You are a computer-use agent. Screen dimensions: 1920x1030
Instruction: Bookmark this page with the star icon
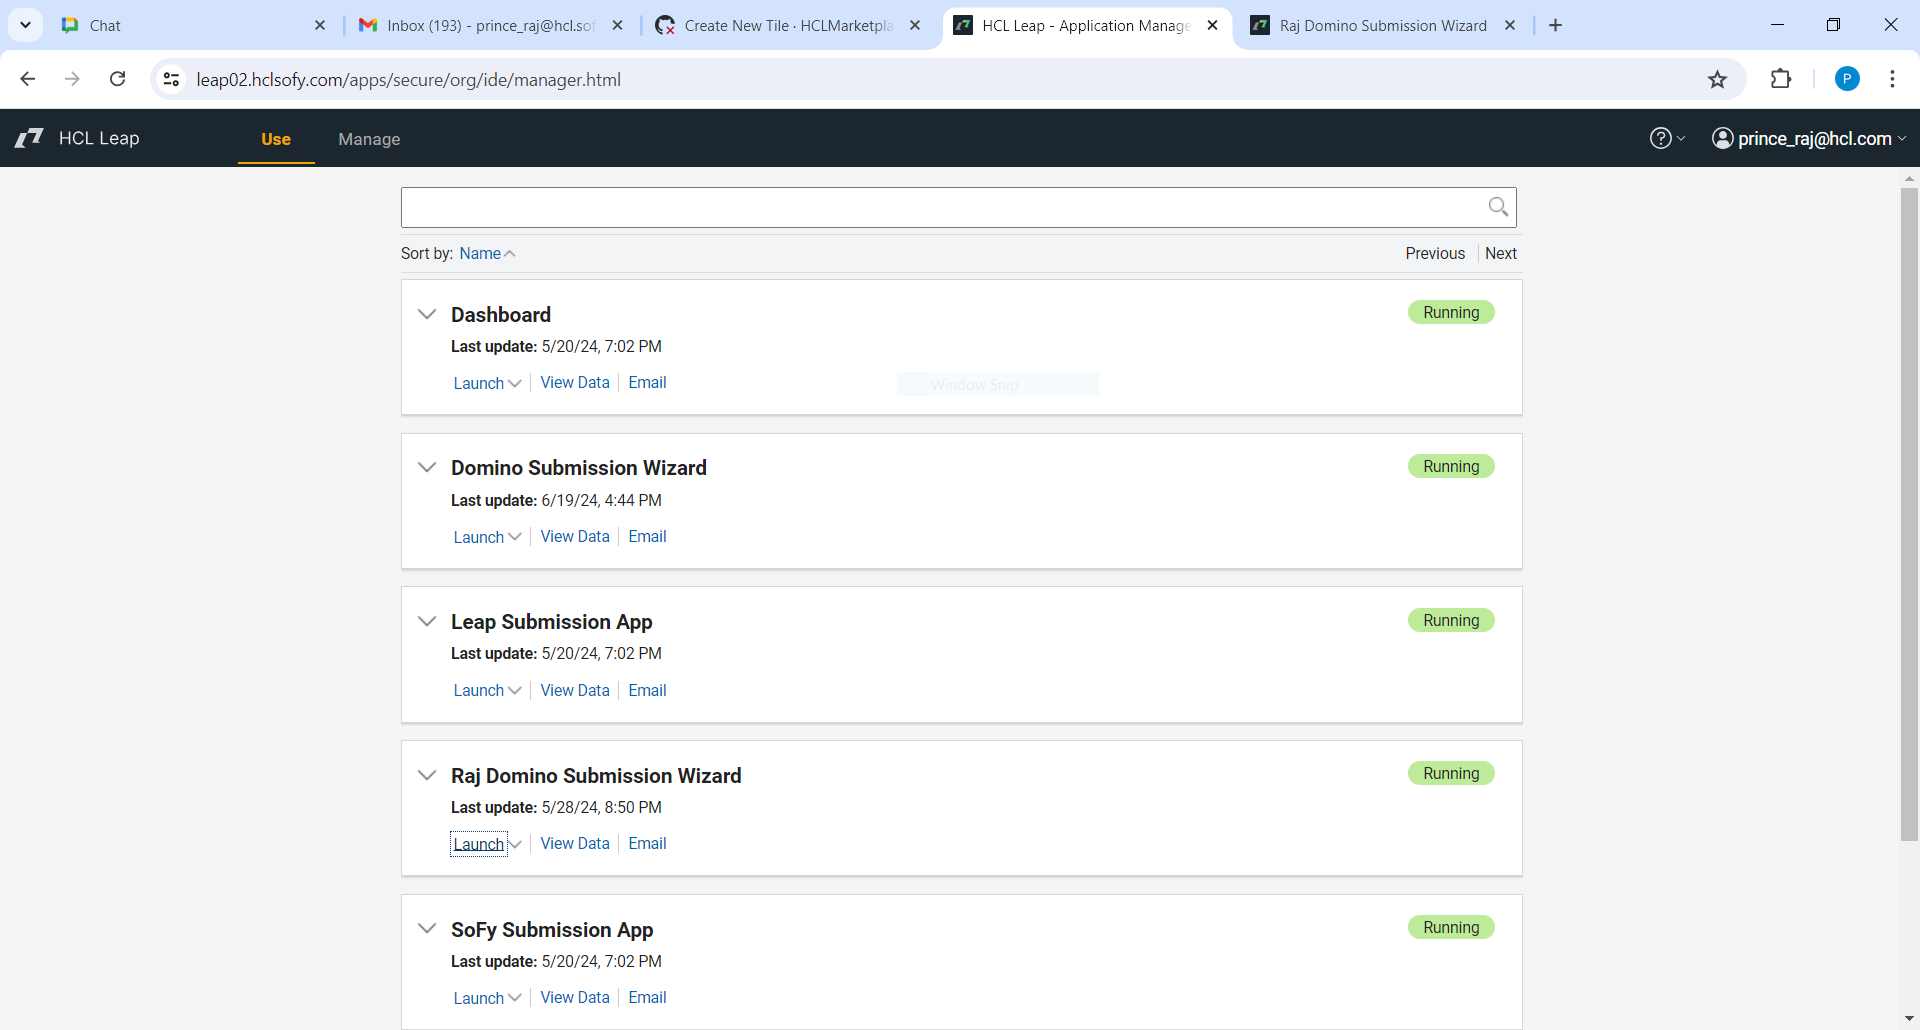[1717, 79]
